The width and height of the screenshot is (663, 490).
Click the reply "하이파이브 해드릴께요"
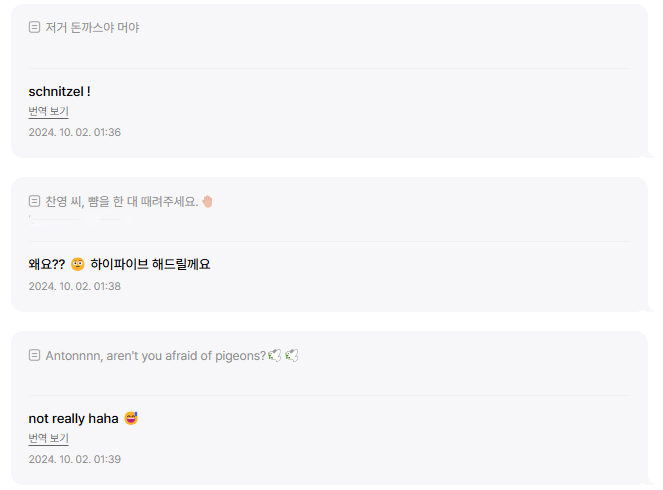pyautogui.click(x=150, y=265)
